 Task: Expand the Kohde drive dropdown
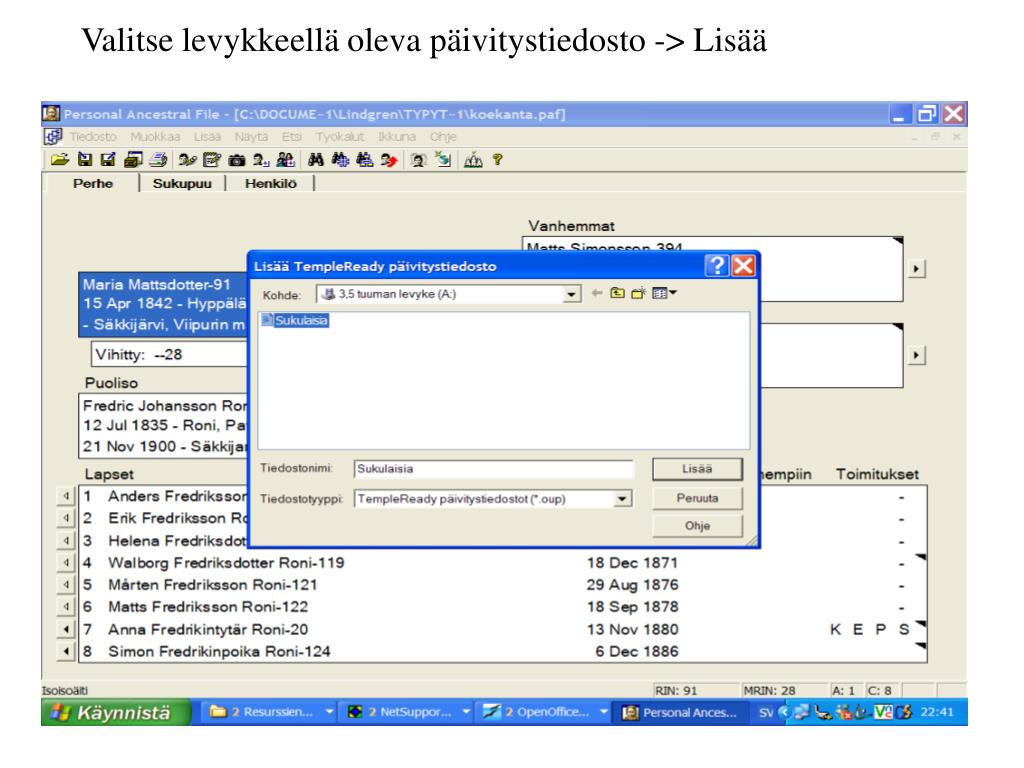(x=571, y=295)
